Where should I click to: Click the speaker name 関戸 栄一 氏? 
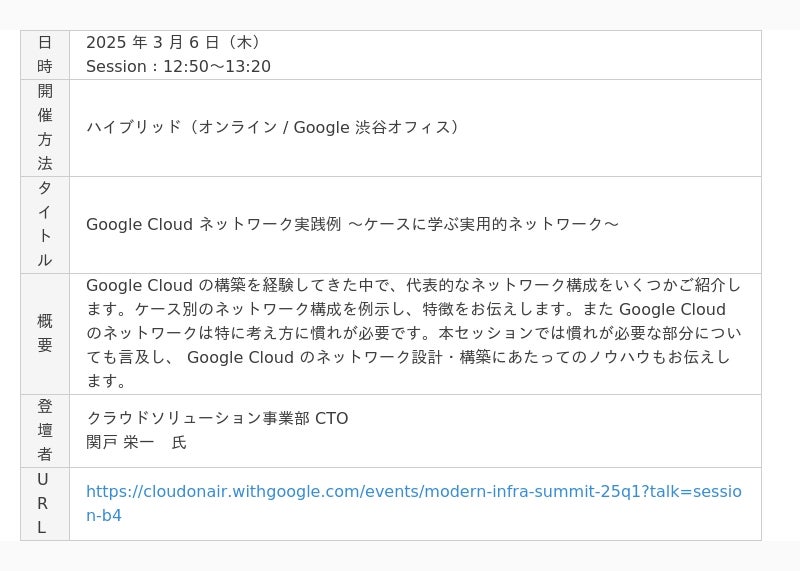click(136, 442)
